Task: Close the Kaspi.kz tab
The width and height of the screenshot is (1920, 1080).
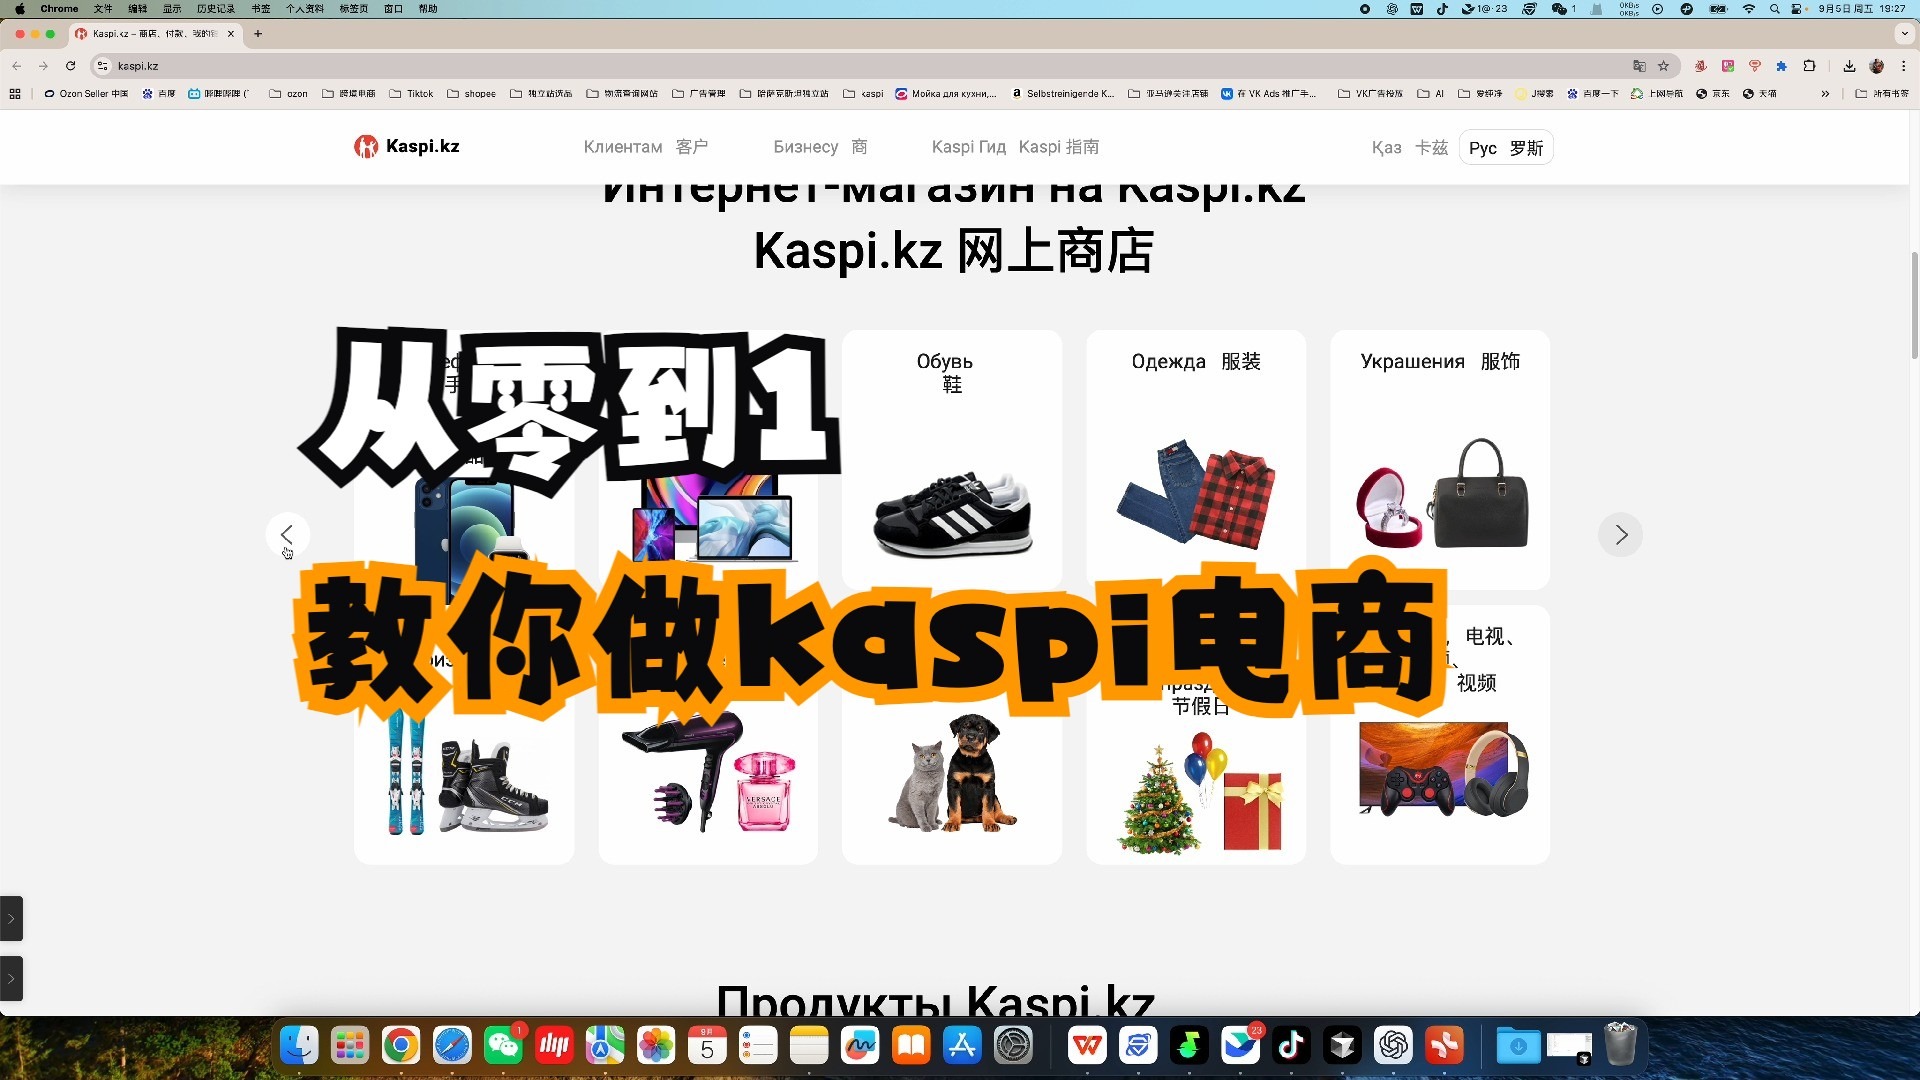Action: click(x=231, y=34)
